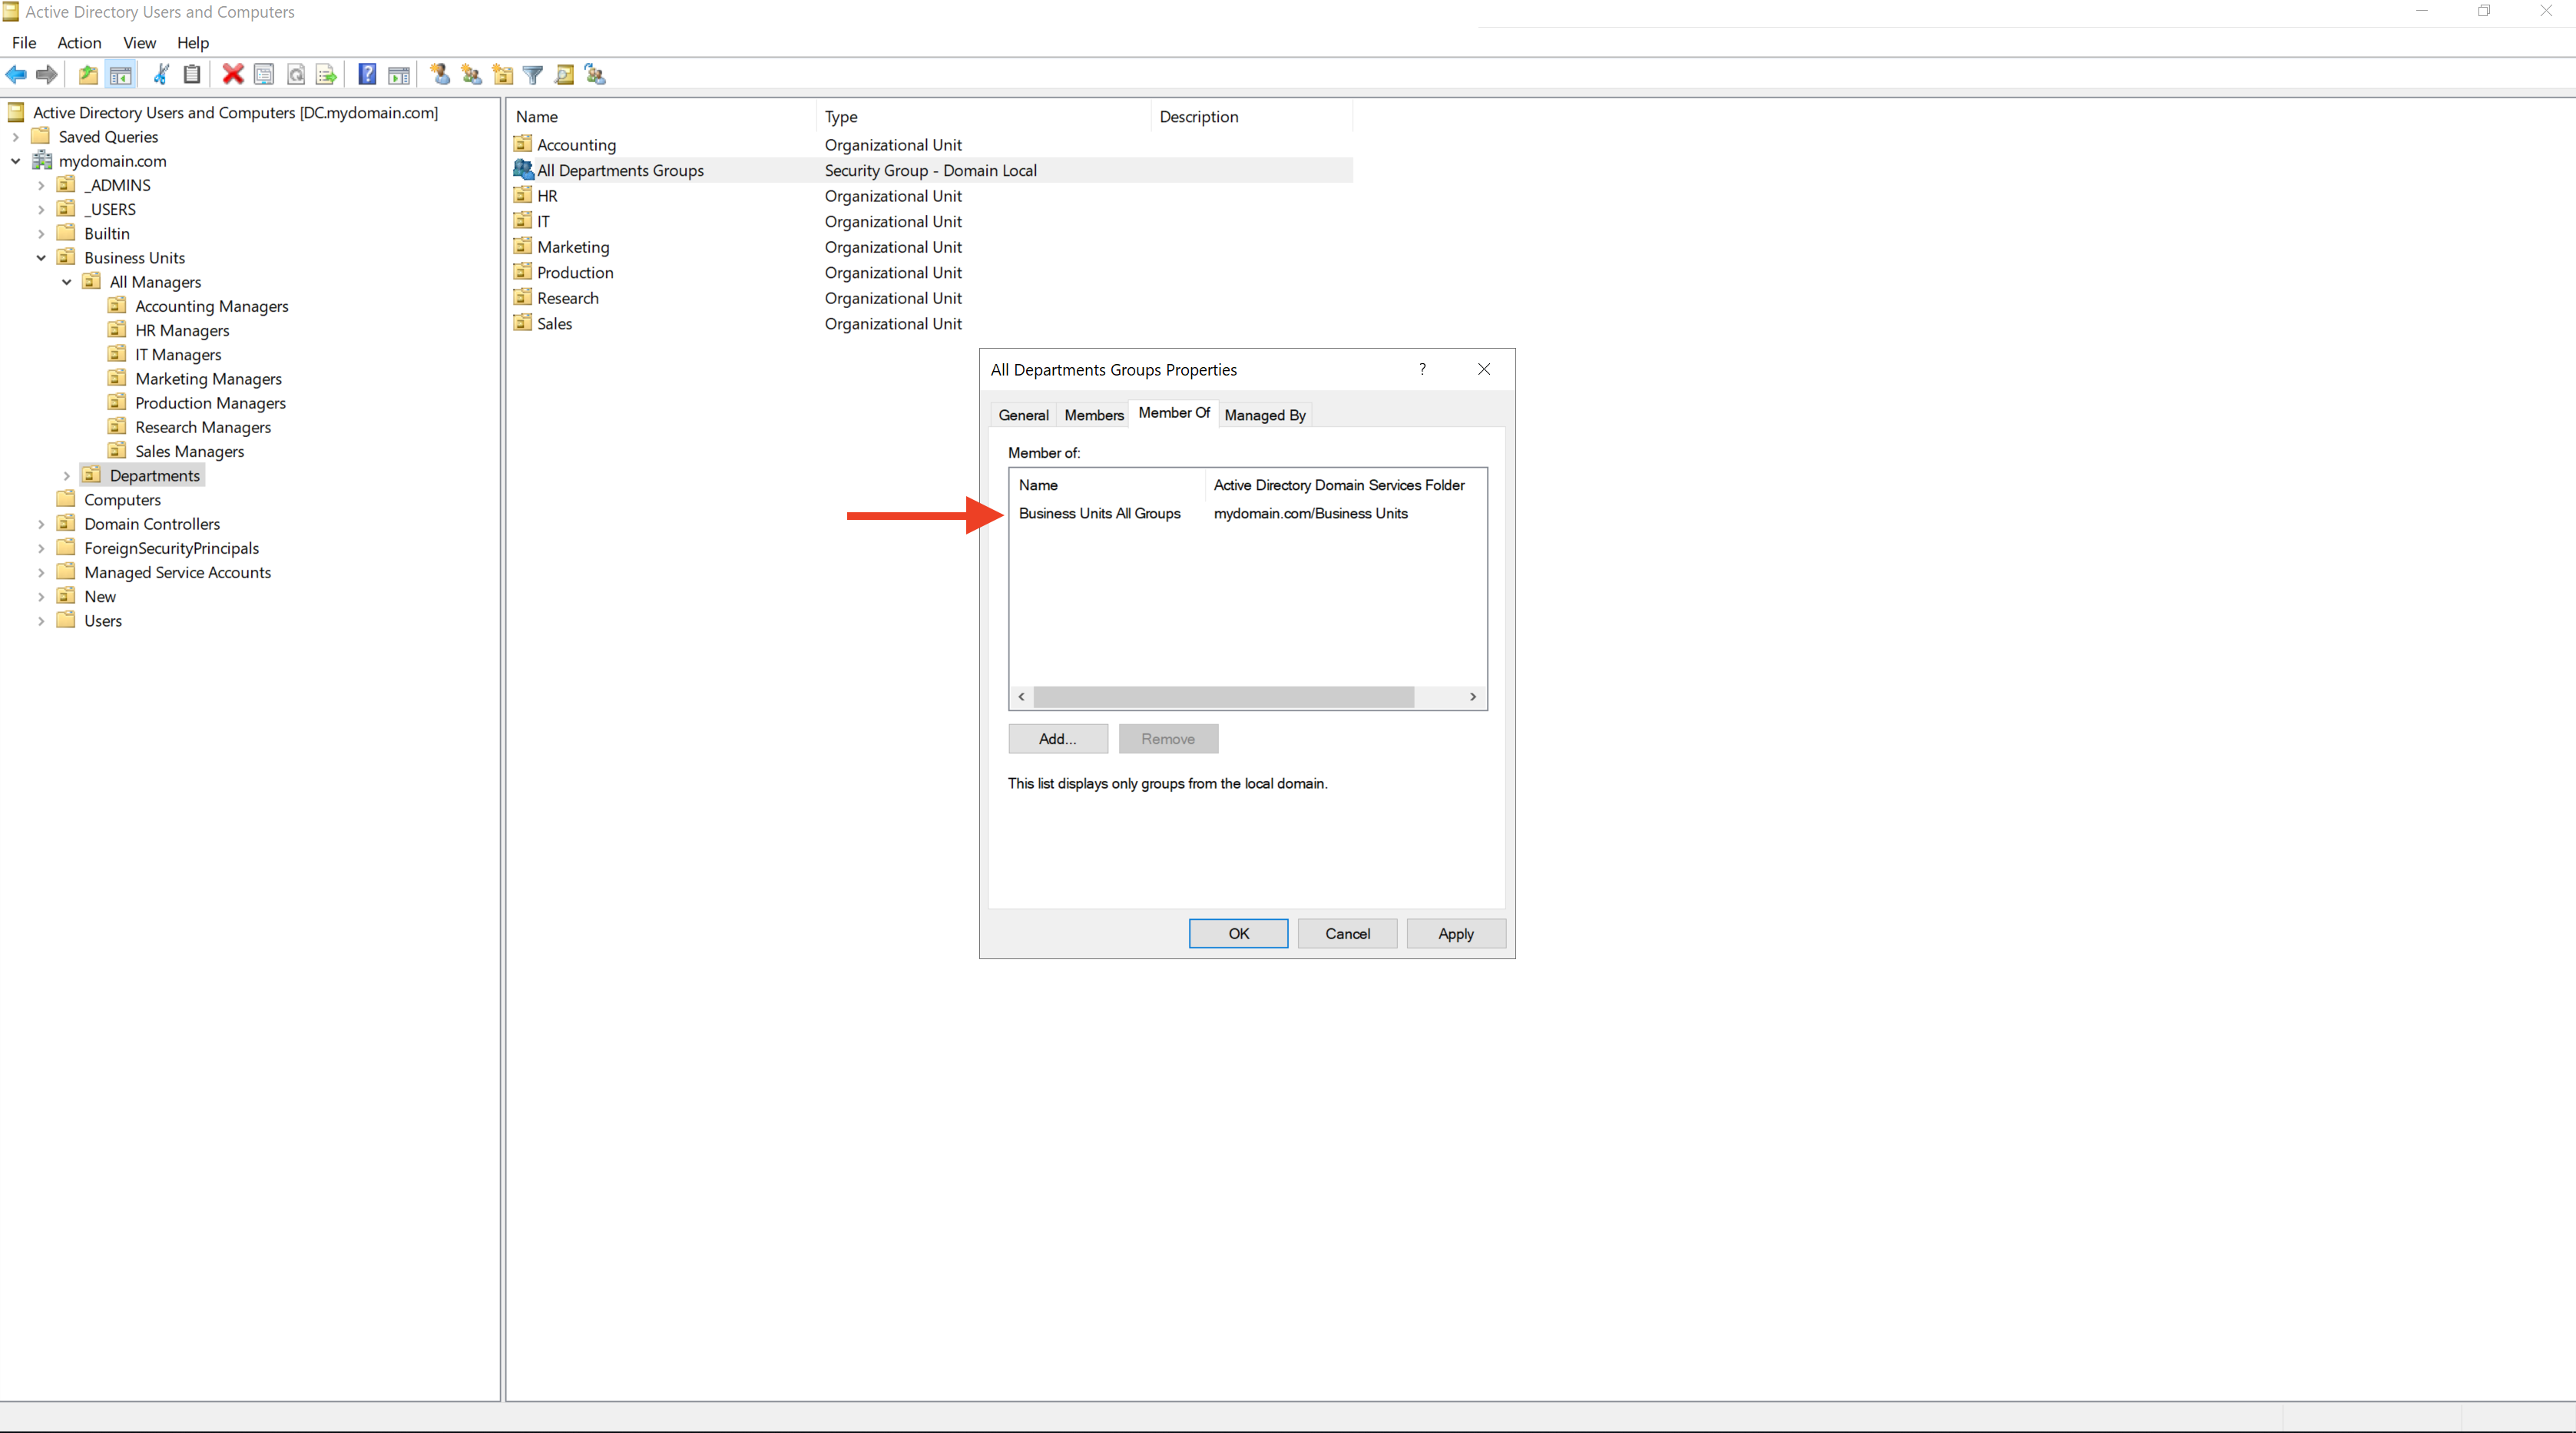Expand the Departments tree node

67,476
